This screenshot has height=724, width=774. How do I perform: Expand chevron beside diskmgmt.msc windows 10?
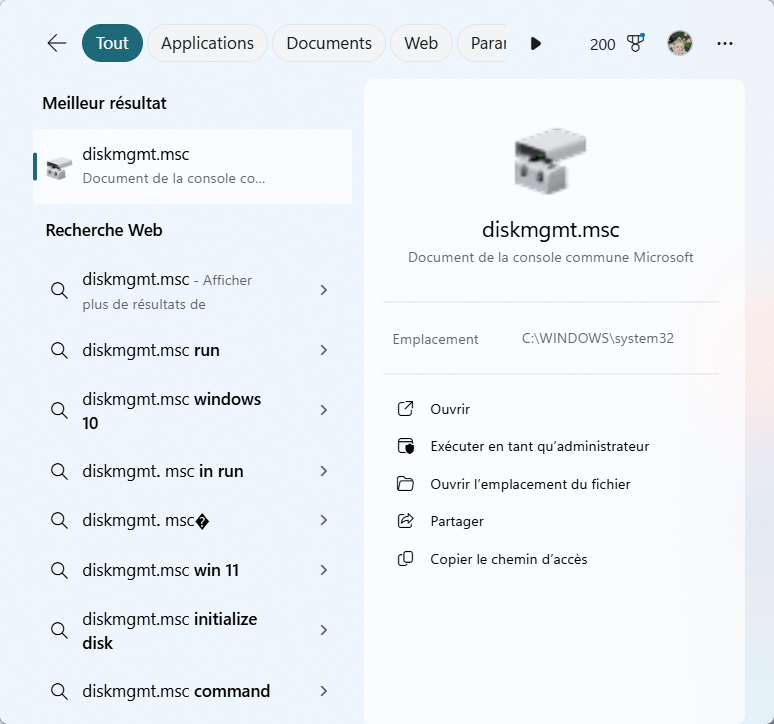tap(324, 410)
